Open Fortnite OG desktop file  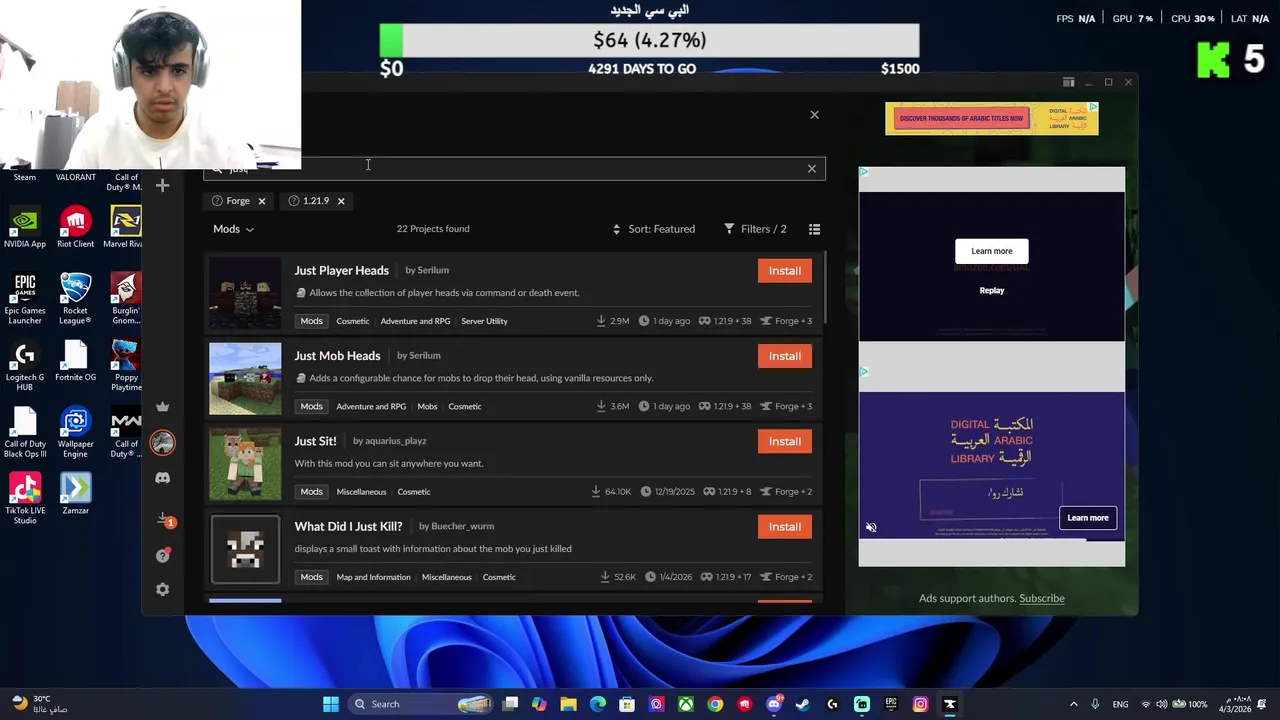pos(75,360)
